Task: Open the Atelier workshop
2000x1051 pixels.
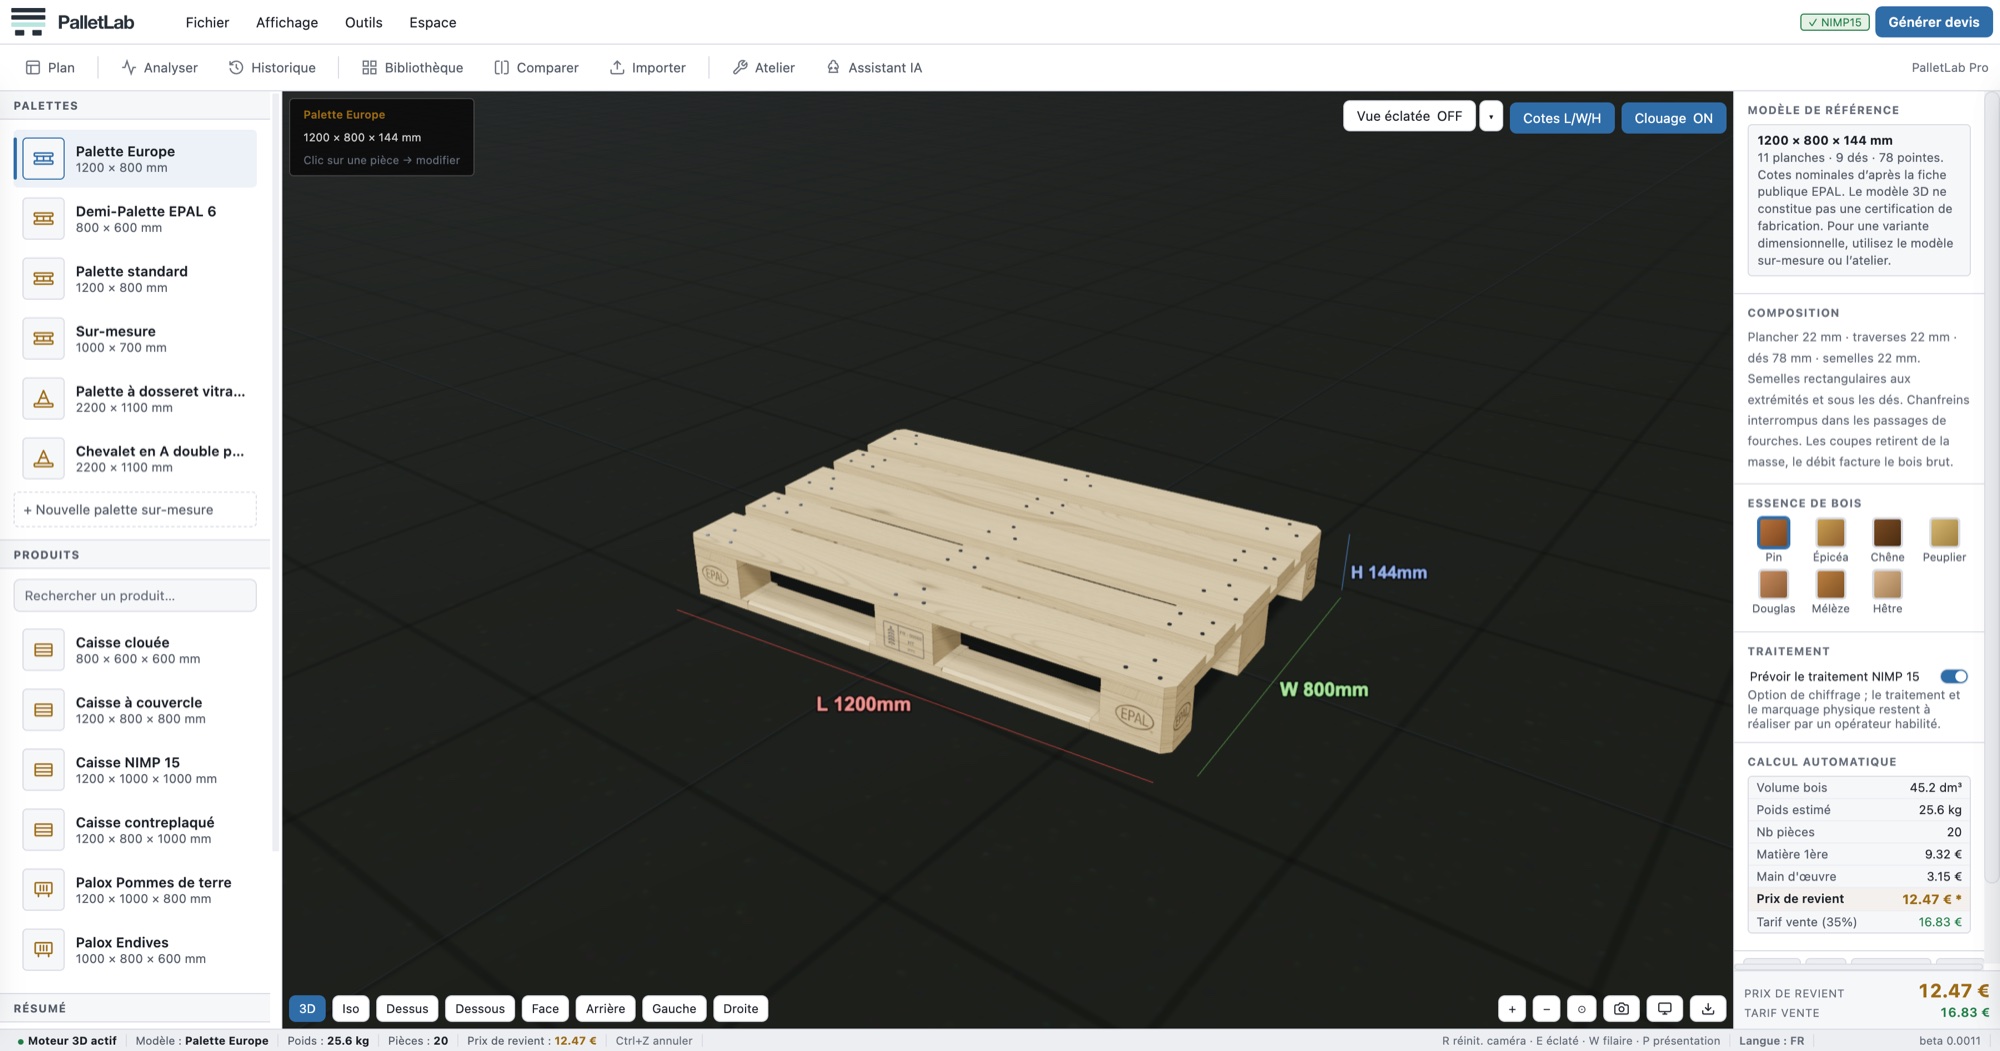Action: point(764,67)
